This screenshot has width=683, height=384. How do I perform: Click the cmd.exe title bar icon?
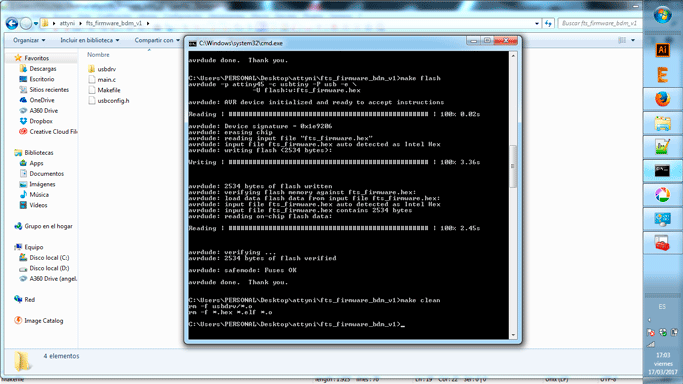[x=193, y=44]
